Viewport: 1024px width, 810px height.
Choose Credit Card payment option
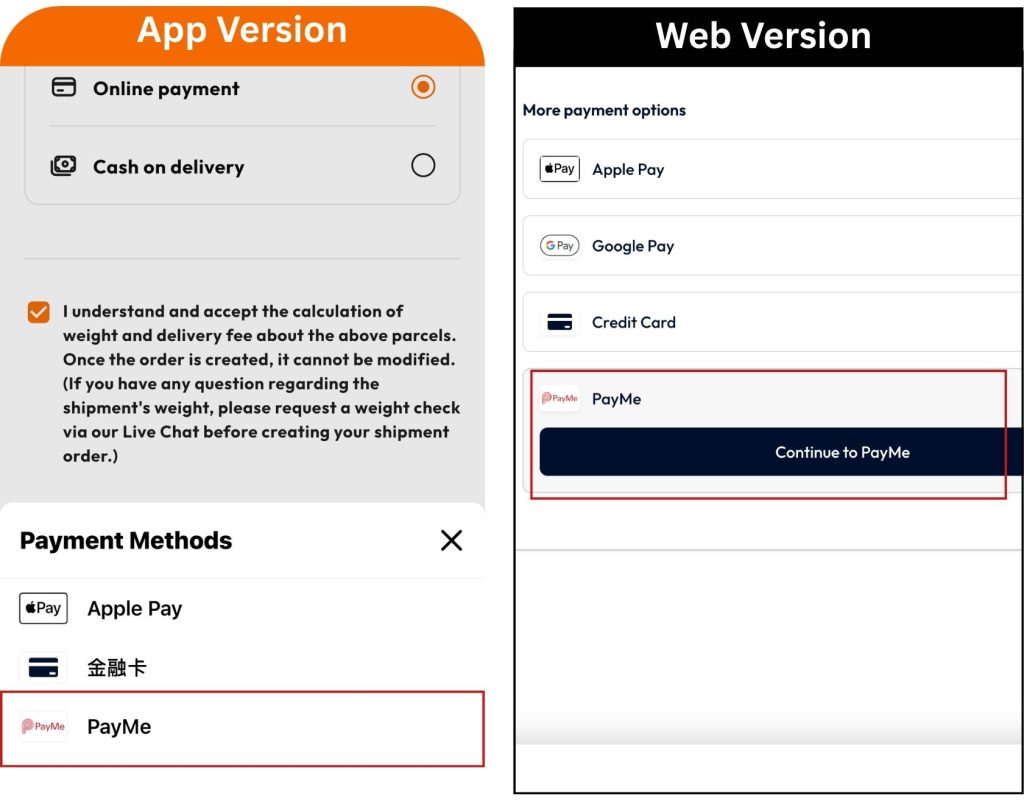(773, 322)
